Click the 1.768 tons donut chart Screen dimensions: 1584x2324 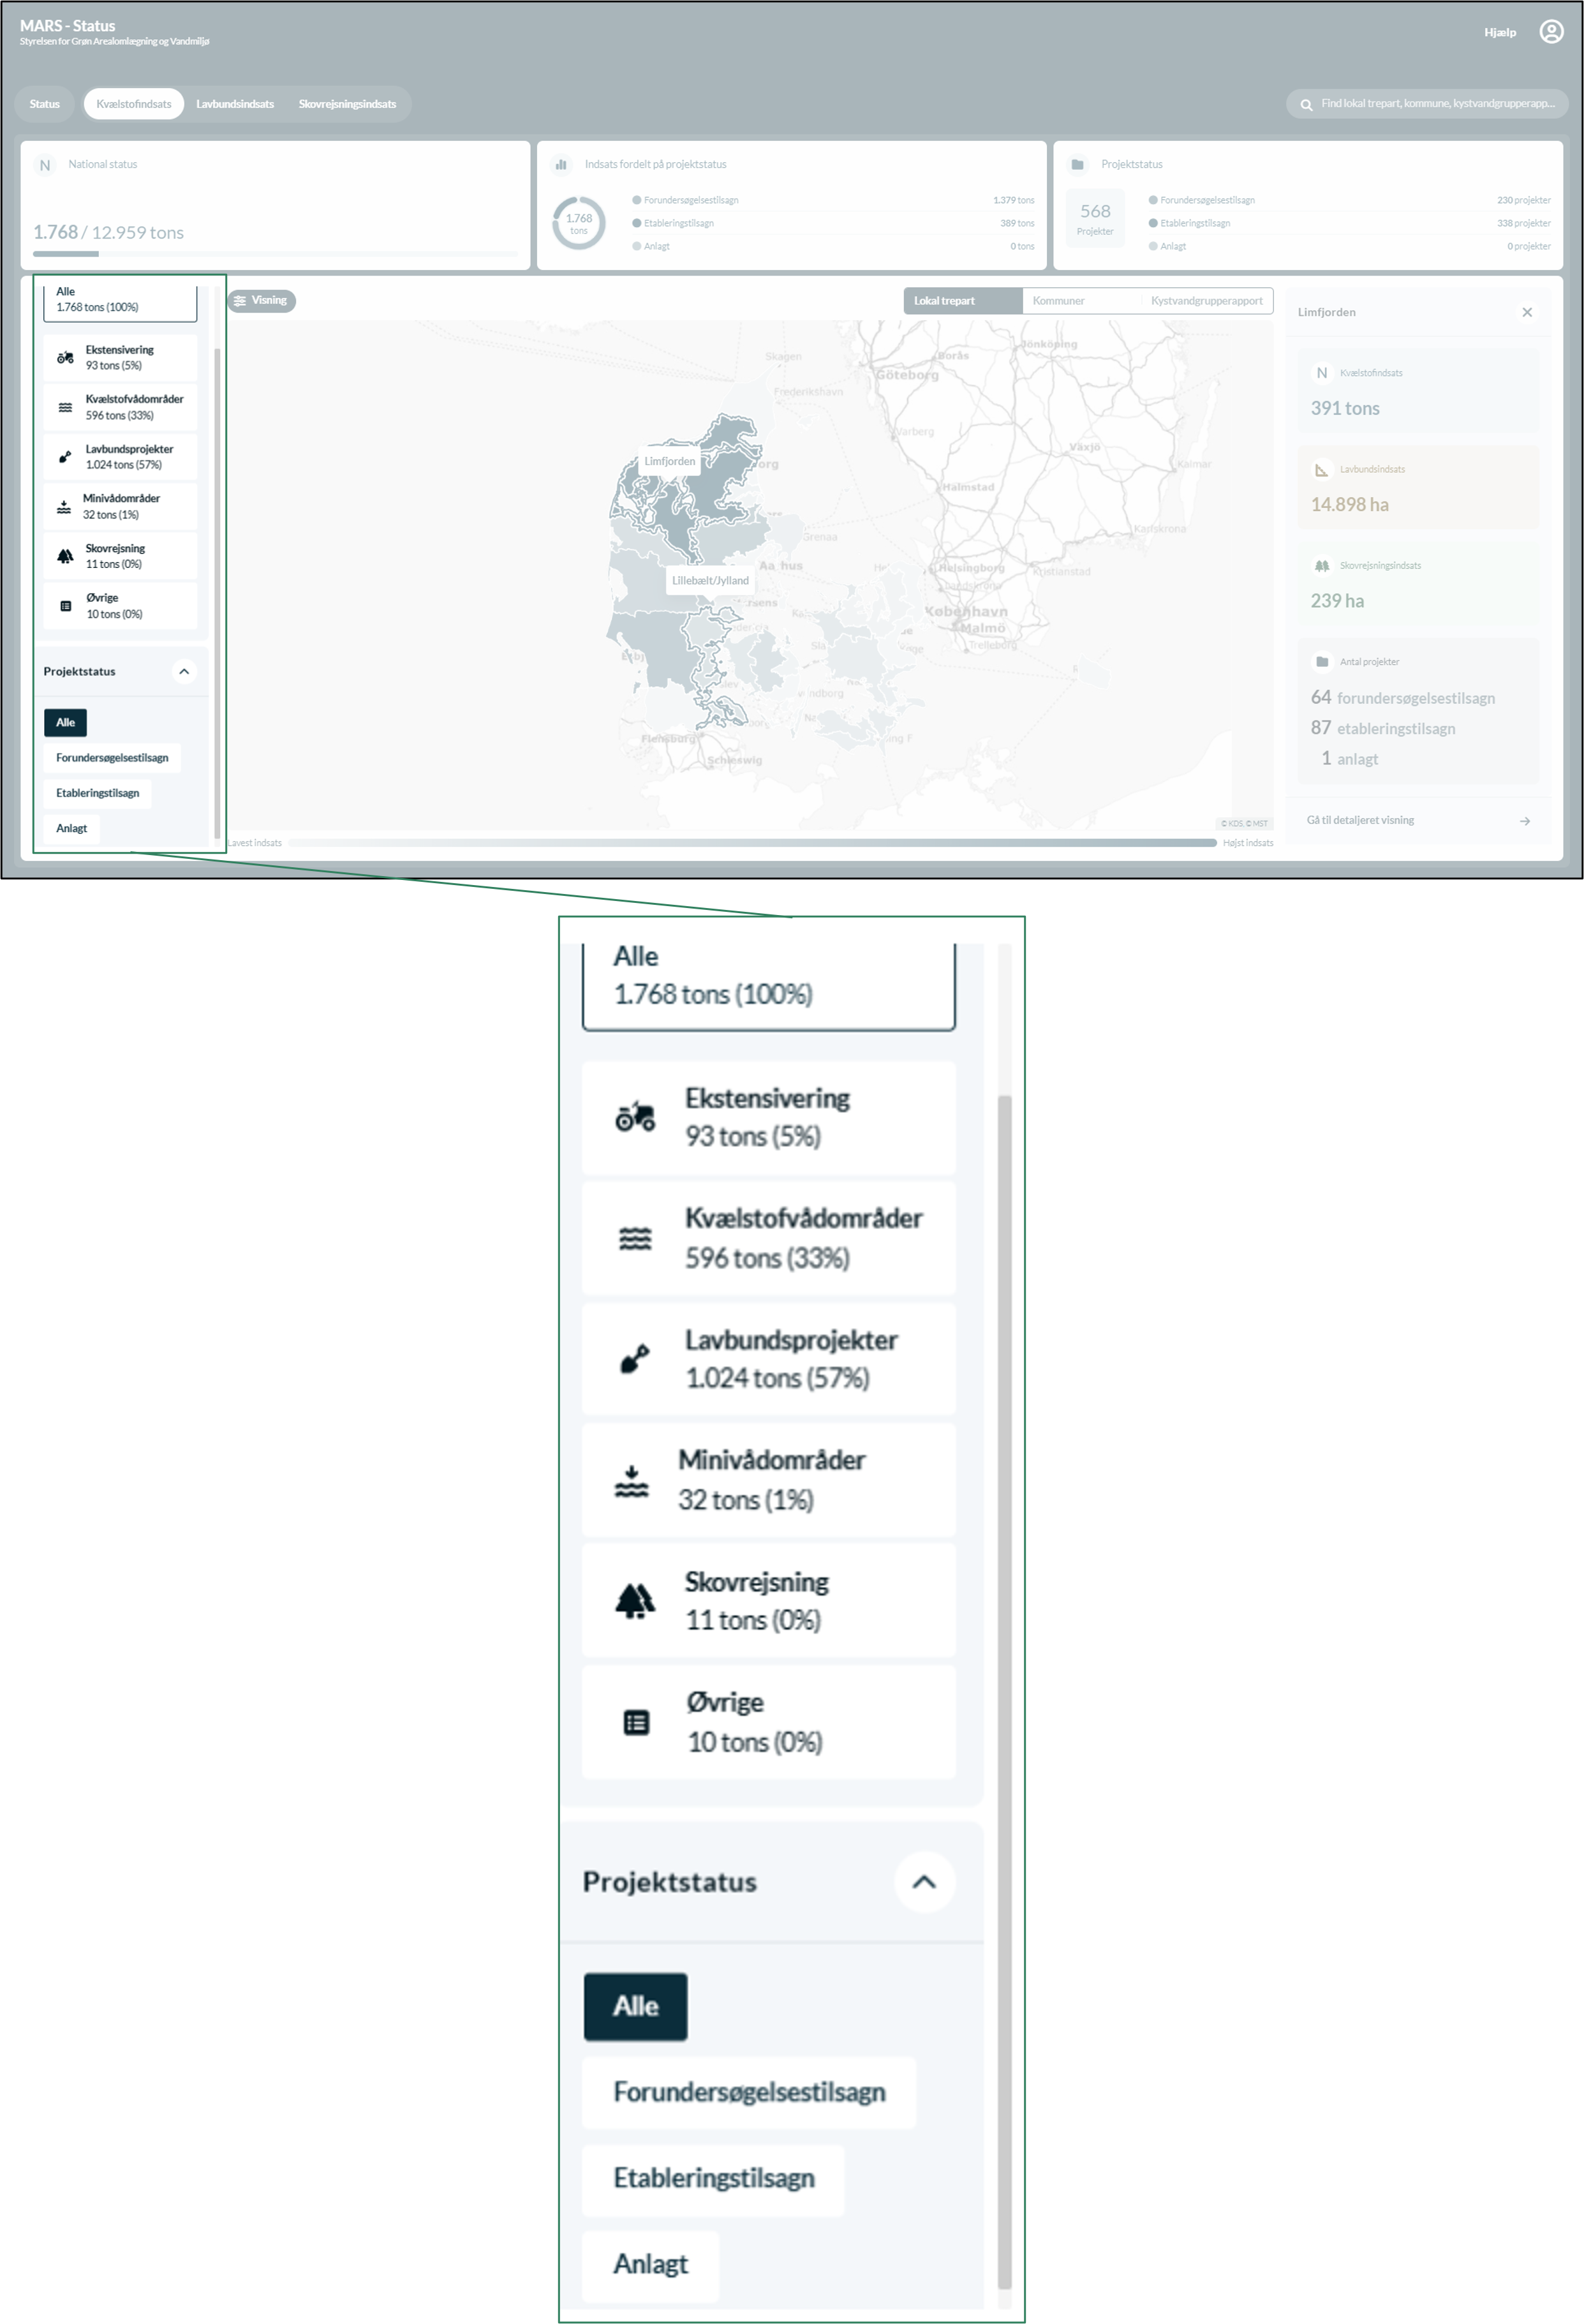click(579, 223)
